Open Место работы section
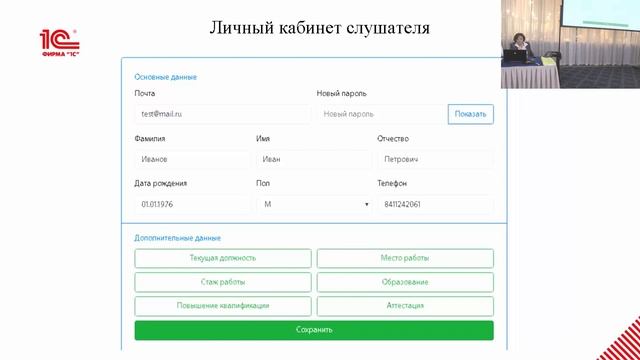Image resolution: width=640 pixels, height=360 pixels. (405, 258)
